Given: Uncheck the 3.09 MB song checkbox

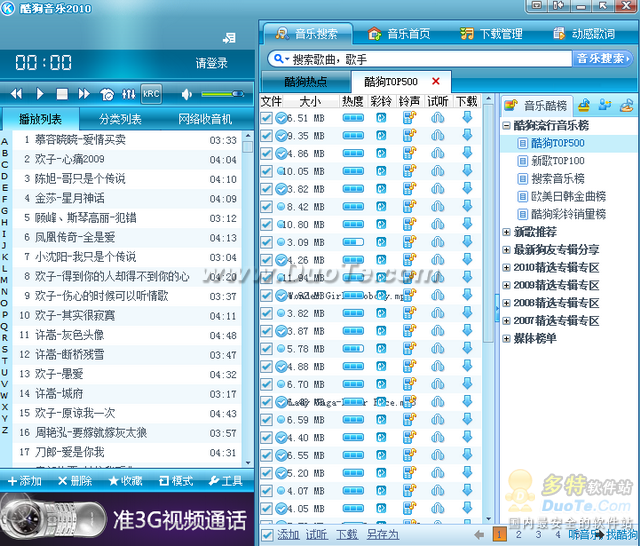Looking at the screenshot, I should (267, 242).
